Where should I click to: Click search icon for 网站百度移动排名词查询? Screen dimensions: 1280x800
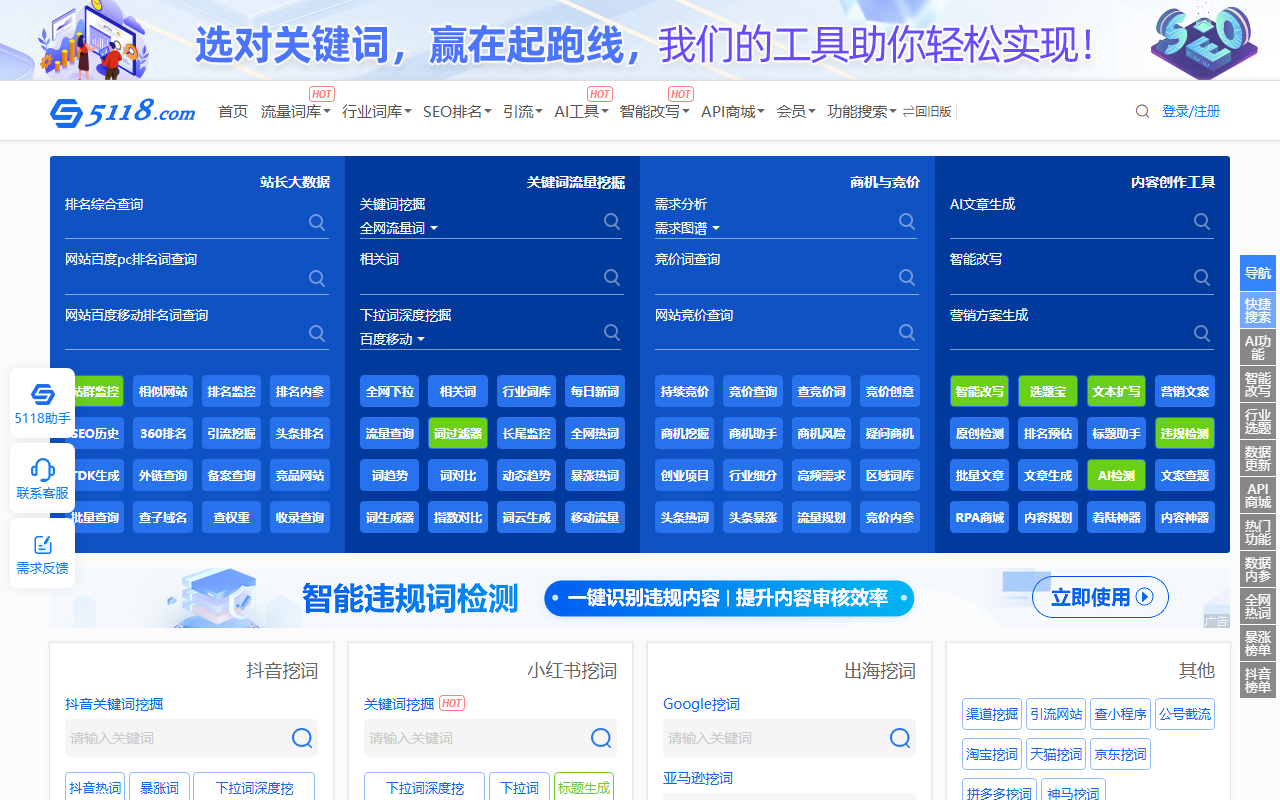click(x=317, y=333)
